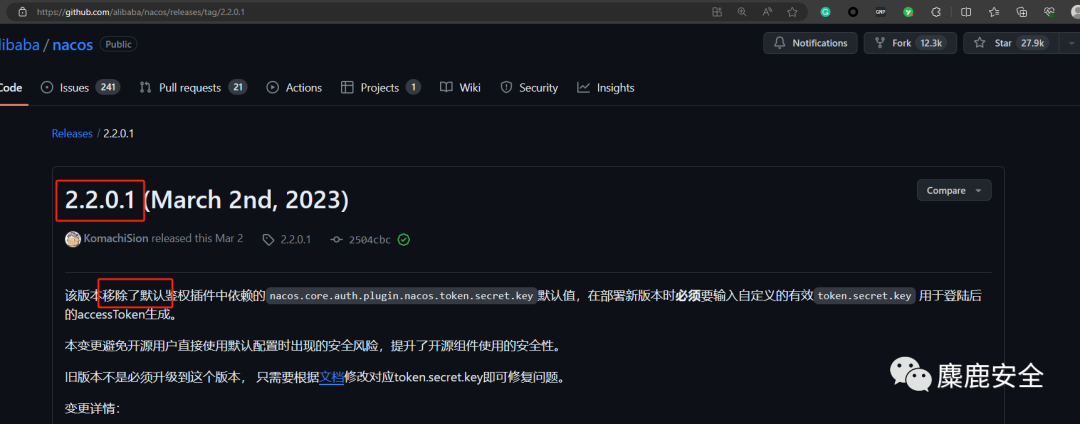Viewport: 1080px width, 424px height.
Task: Open the 2.2.0.1 tag link
Action: coord(287,240)
